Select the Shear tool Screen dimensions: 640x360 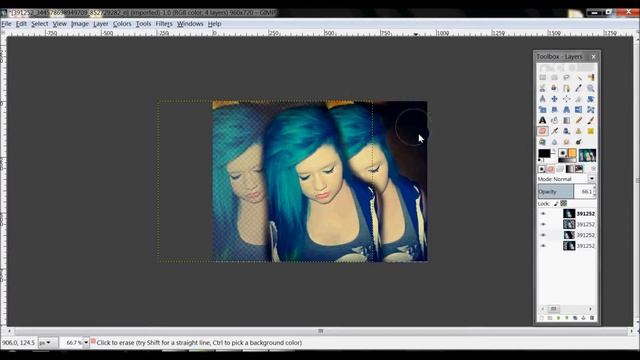(x=554, y=109)
